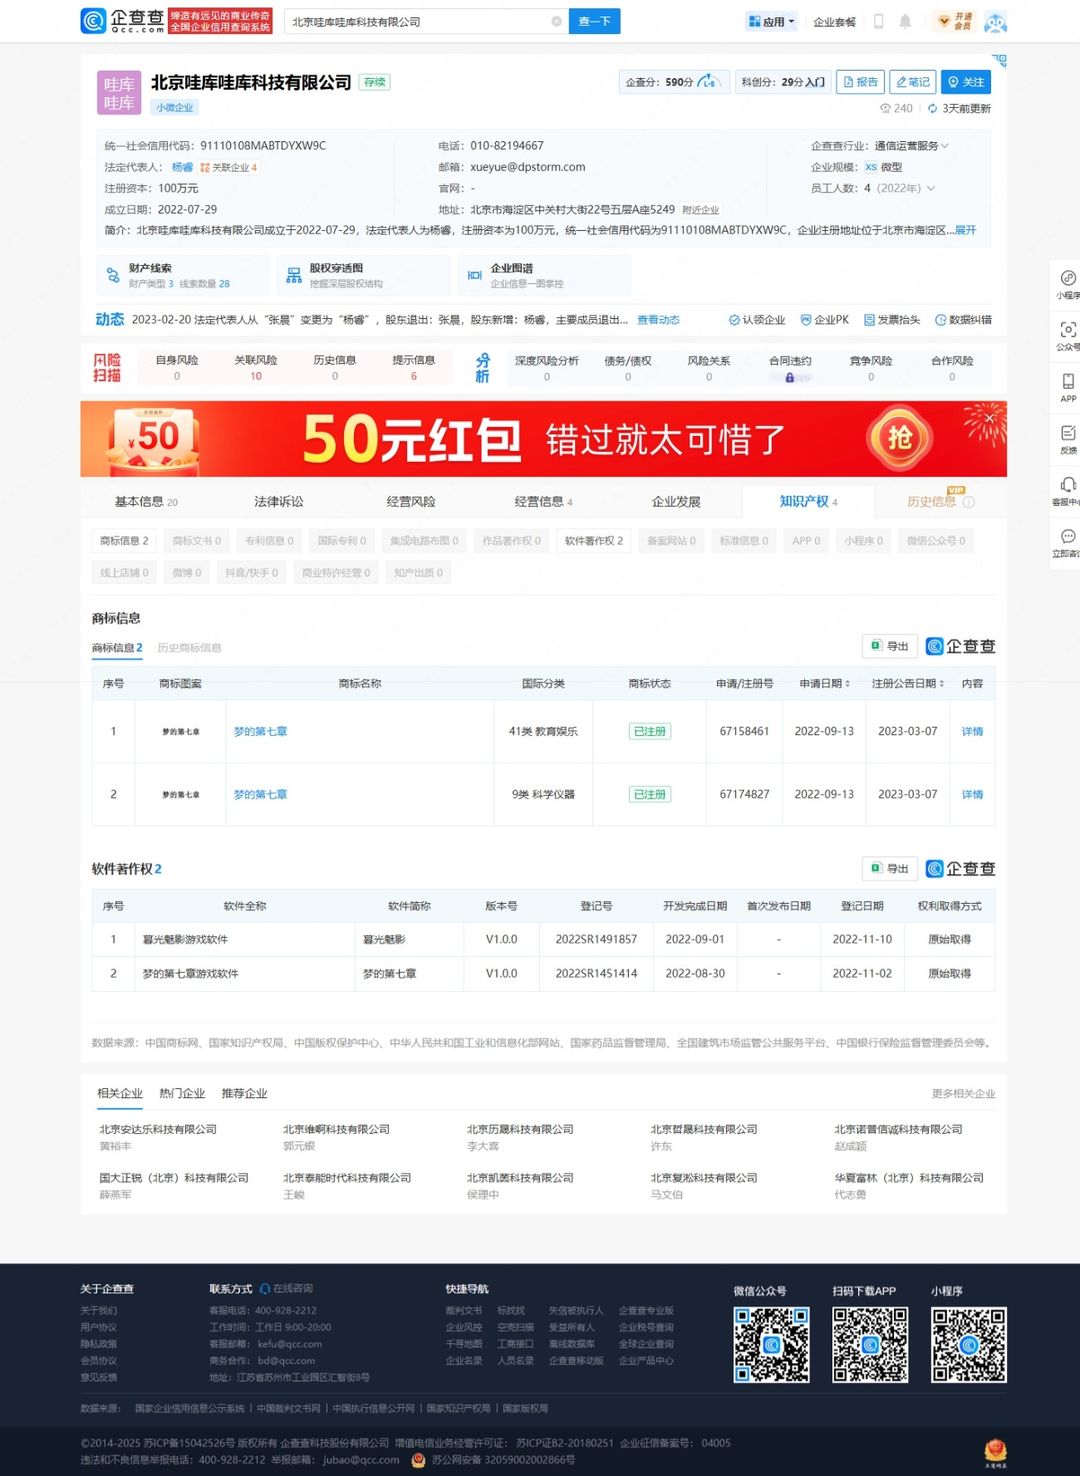Click the 笔记 button
The height and width of the screenshot is (1476, 1080).
[912, 82]
